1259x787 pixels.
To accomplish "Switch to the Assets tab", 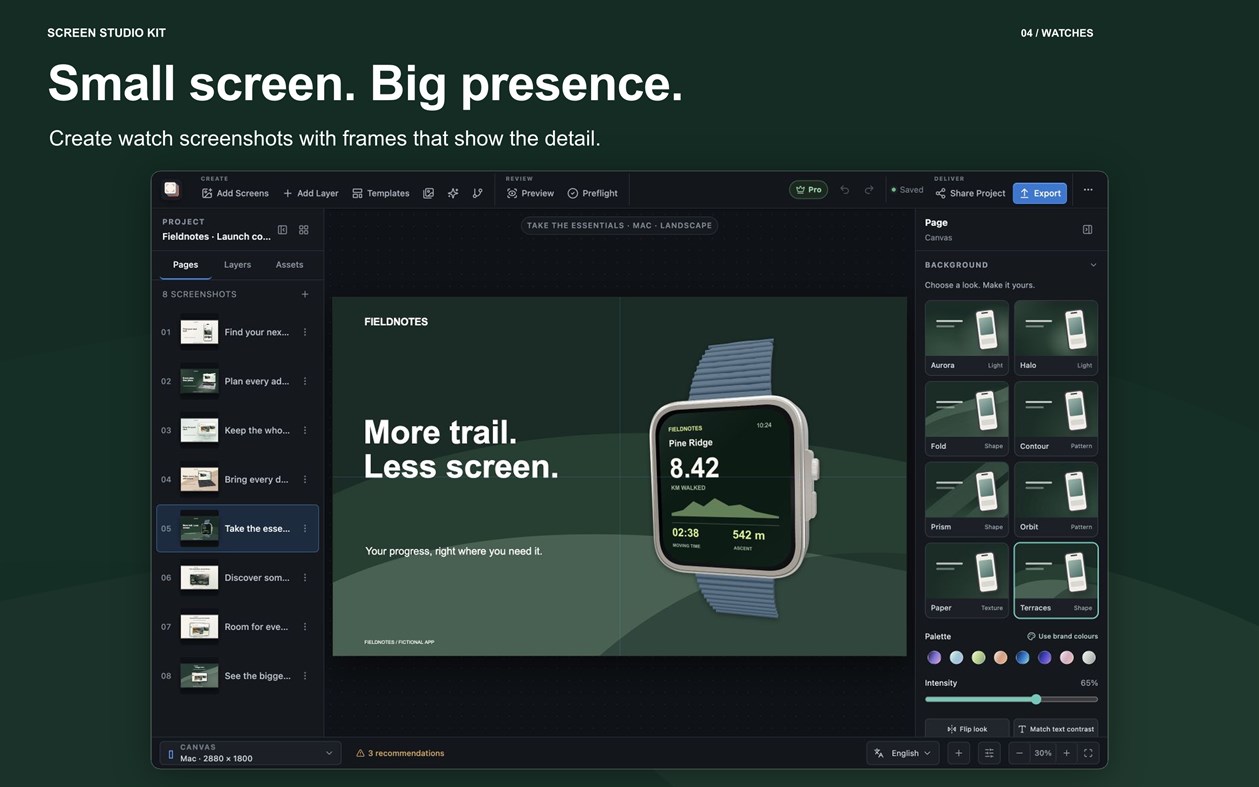I will [x=289, y=265].
